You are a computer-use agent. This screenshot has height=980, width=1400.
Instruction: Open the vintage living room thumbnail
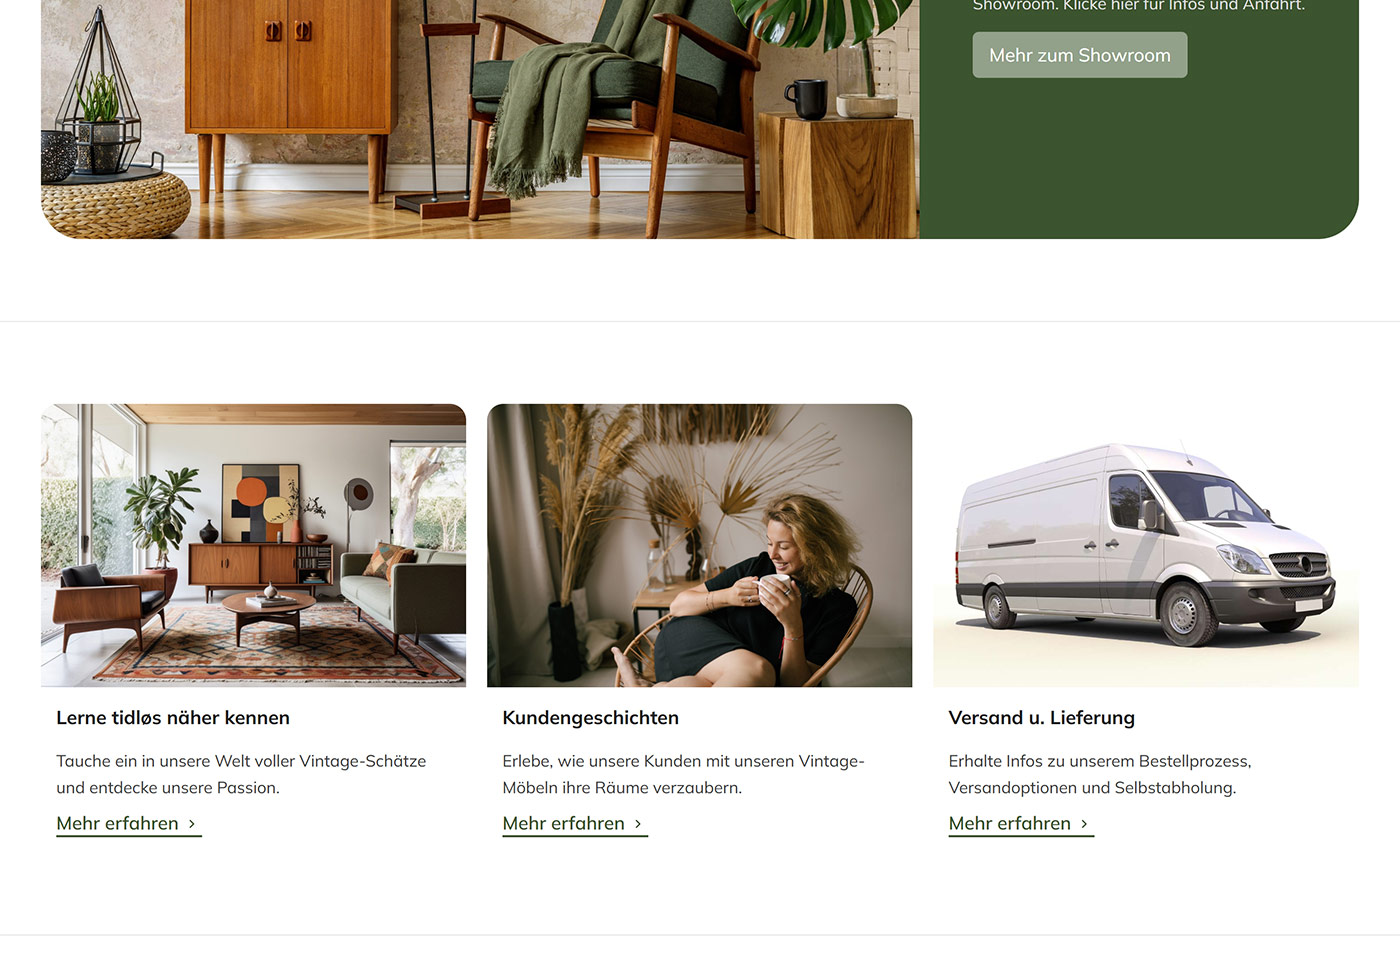point(253,545)
